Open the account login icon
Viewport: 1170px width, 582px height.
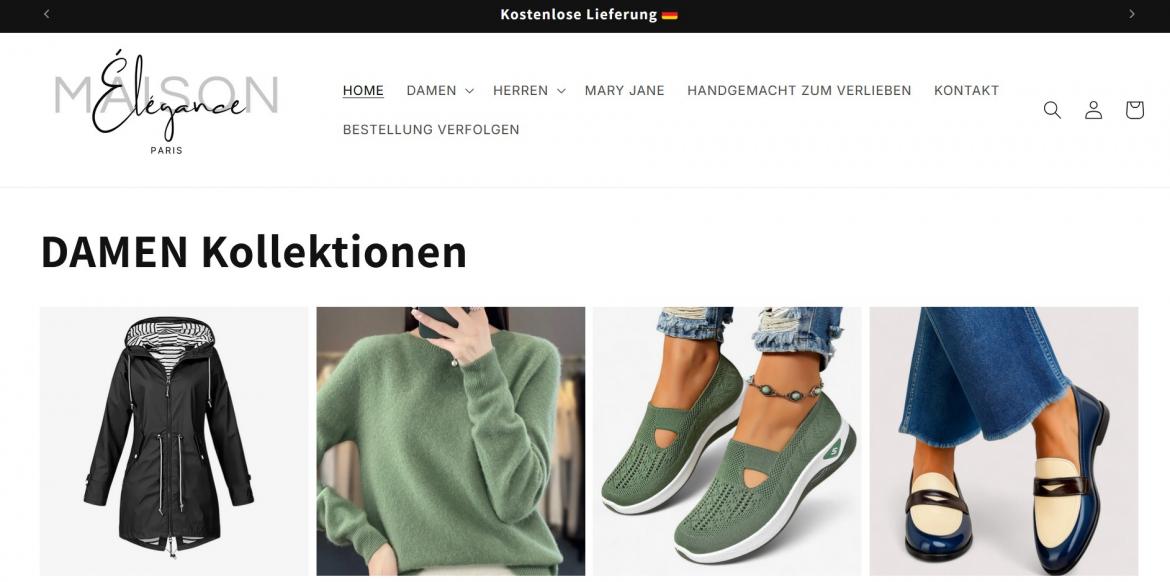tap(1093, 110)
